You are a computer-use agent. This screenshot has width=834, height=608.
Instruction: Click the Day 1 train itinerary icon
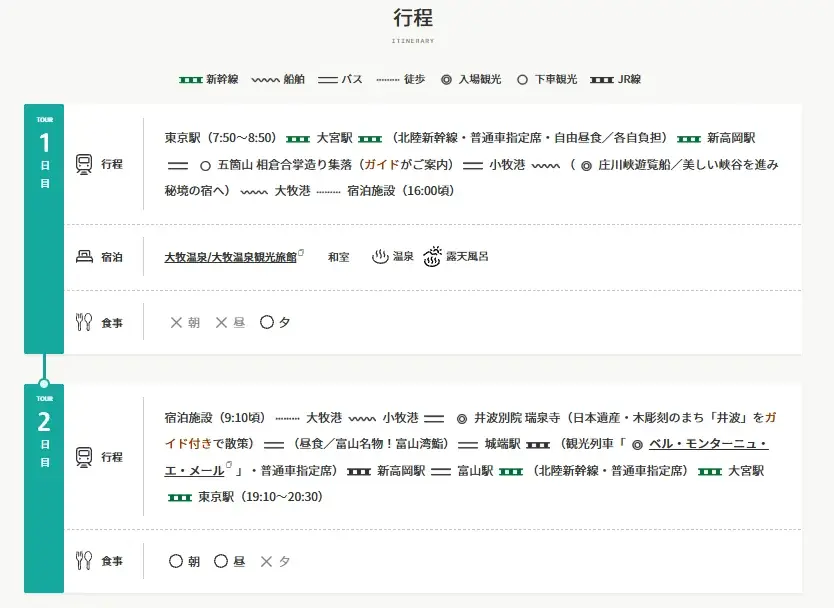click(84, 164)
